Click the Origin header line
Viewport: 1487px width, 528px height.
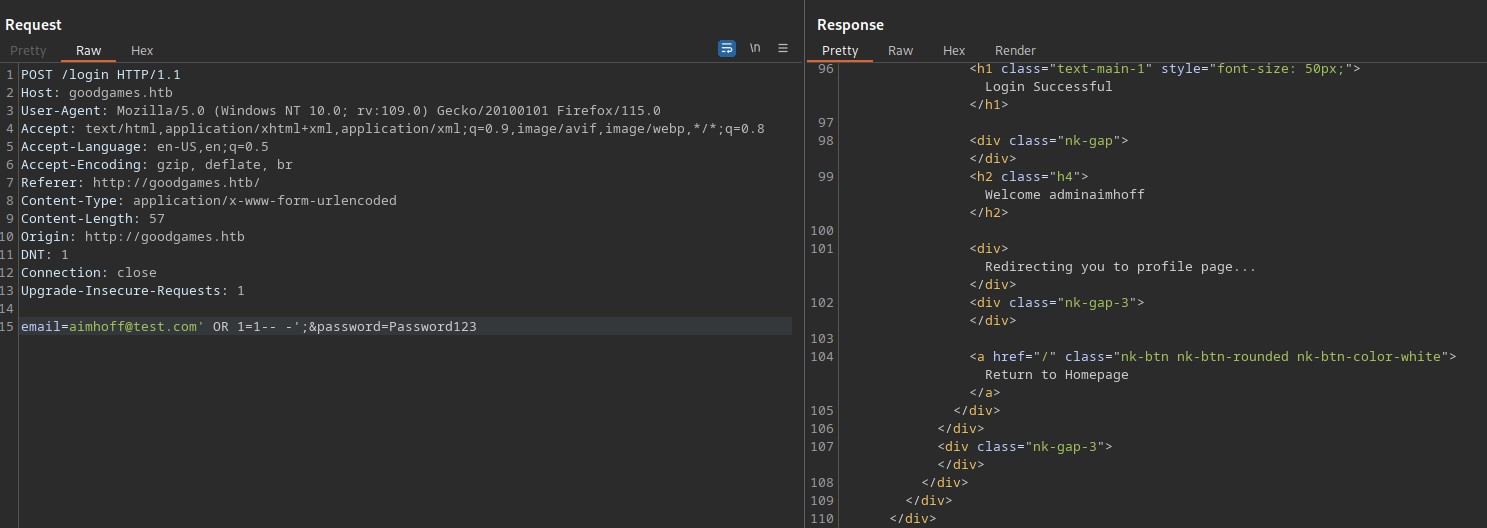click(x=133, y=237)
